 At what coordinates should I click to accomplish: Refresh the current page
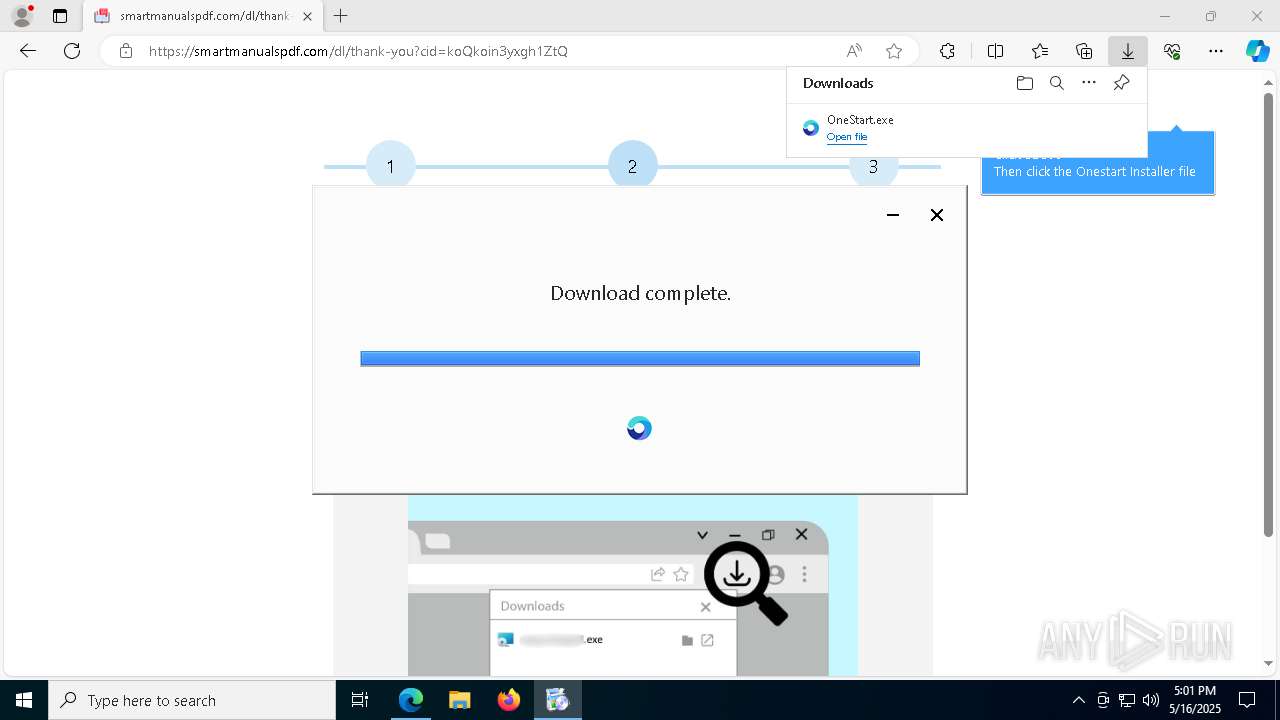tap(72, 51)
